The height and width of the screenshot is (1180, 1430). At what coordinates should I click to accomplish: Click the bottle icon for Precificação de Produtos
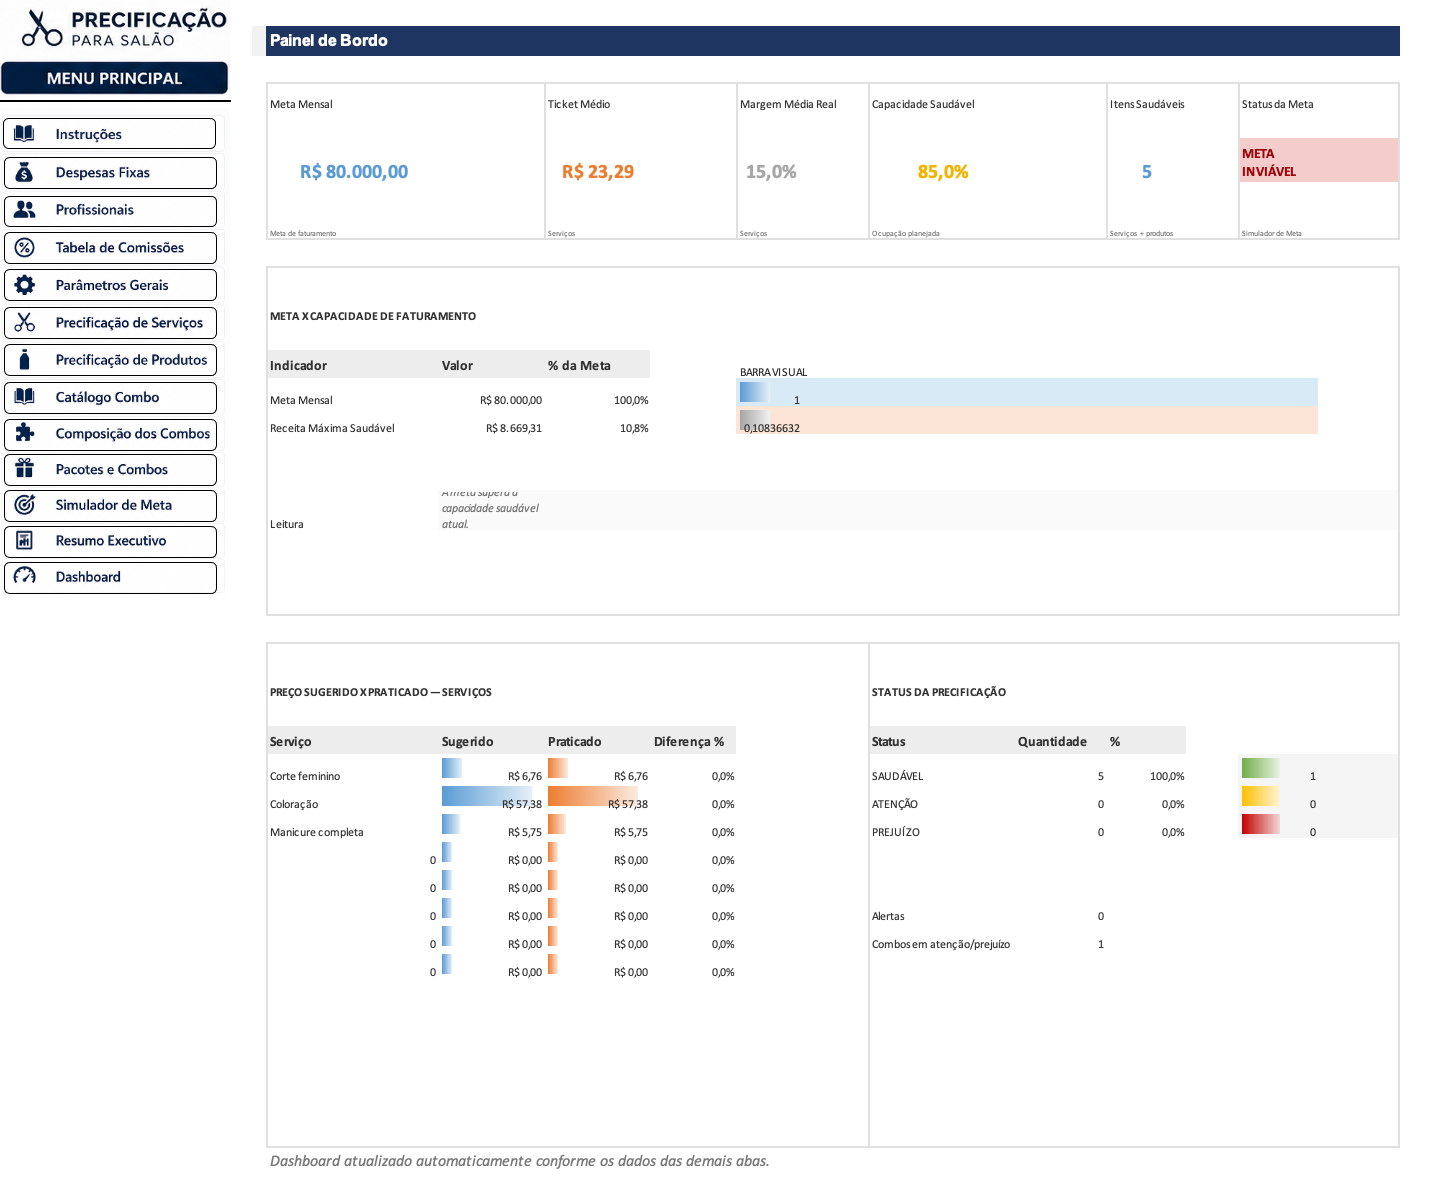pyautogui.click(x=25, y=360)
